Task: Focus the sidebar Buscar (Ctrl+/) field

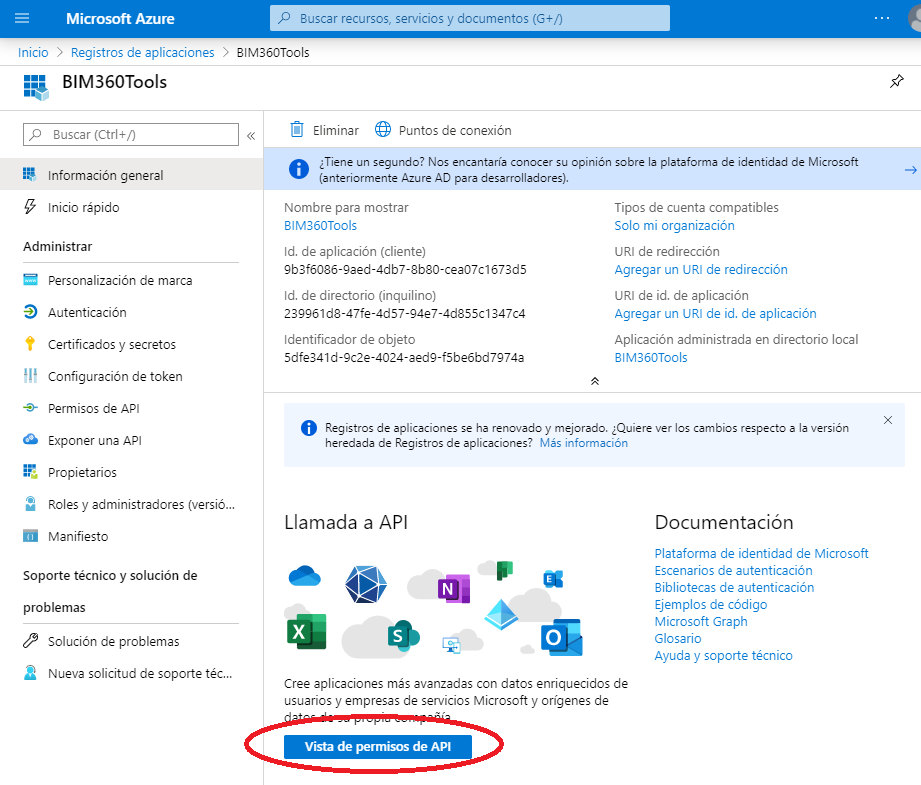Action: pyautogui.click(x=131, y=135)
